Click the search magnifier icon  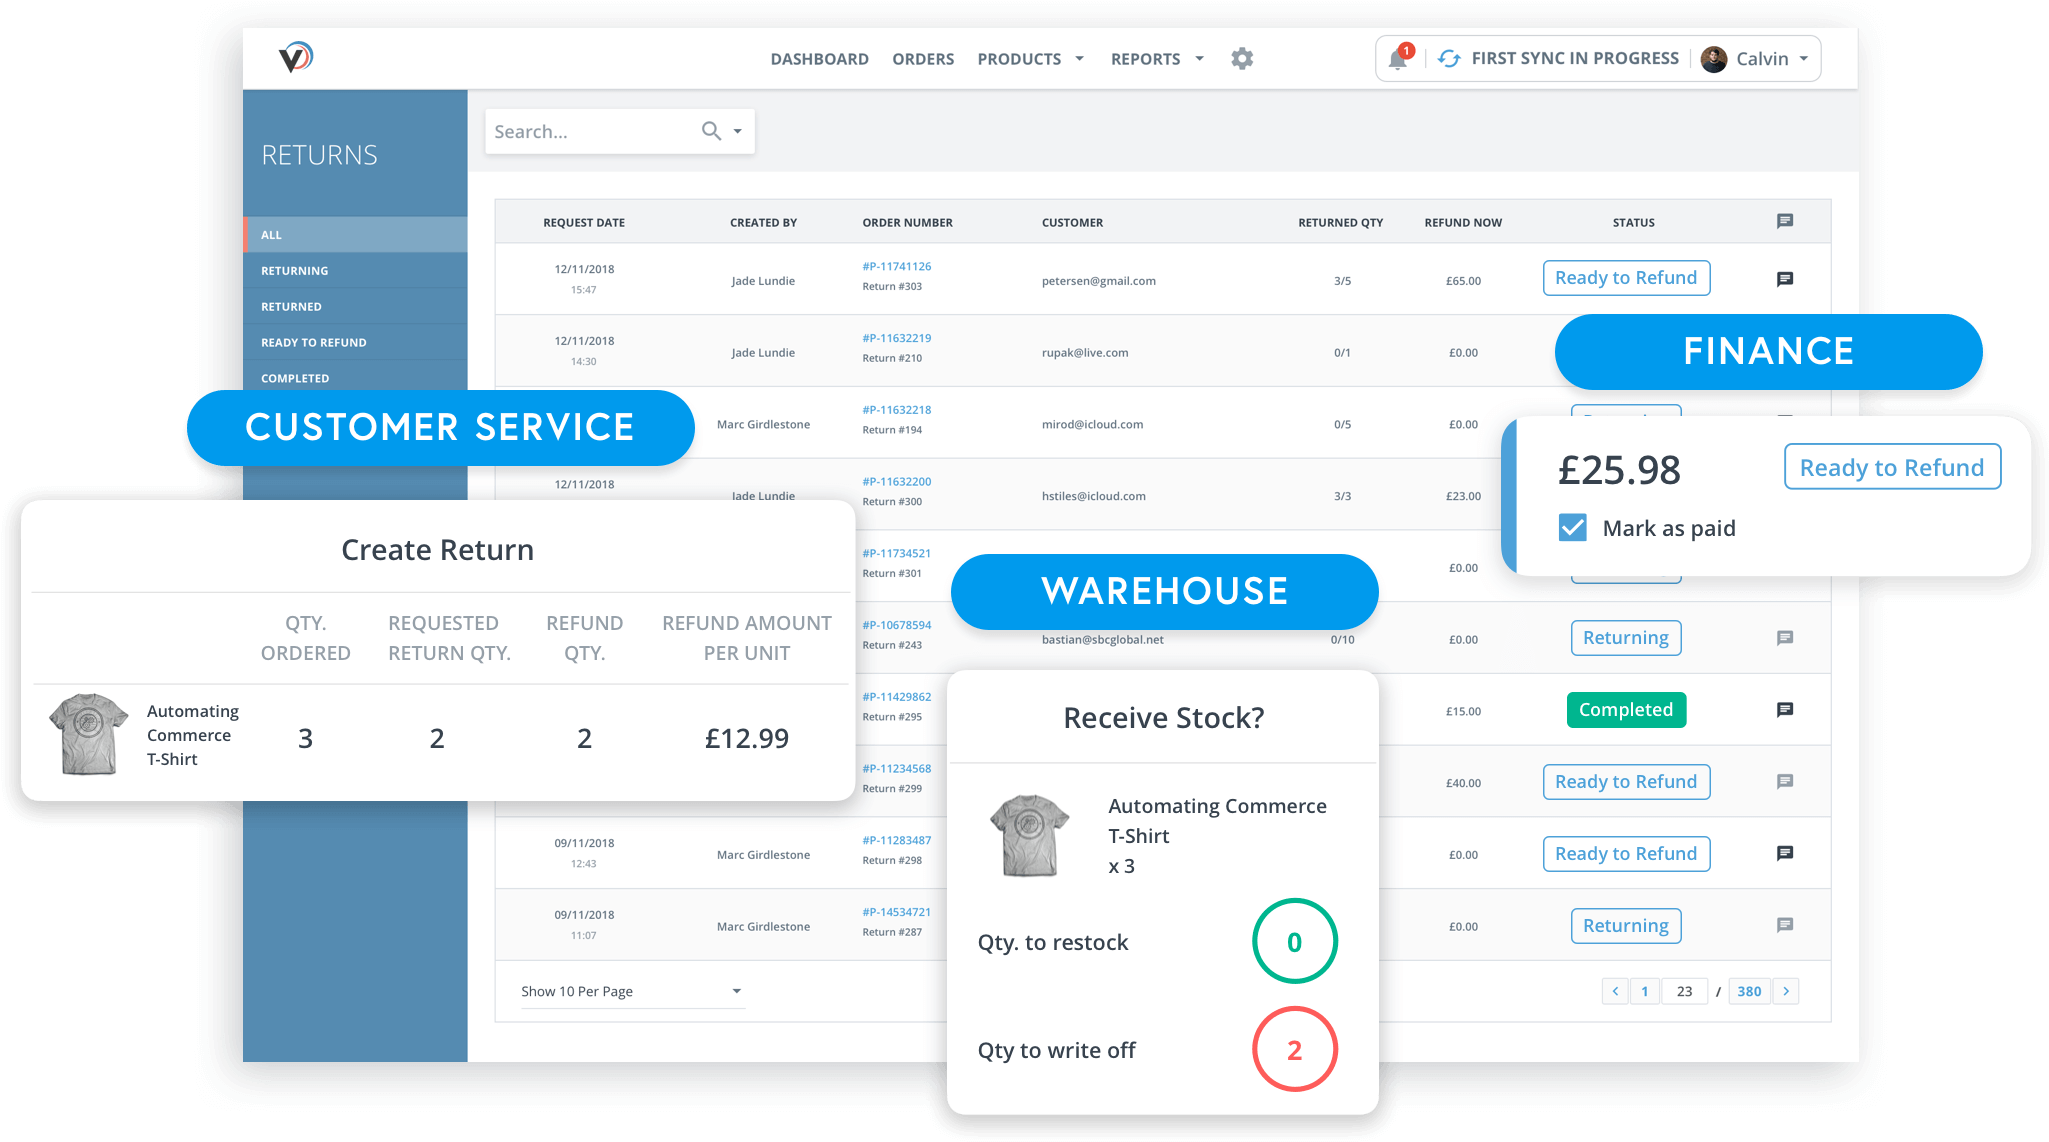coord(710,131)
